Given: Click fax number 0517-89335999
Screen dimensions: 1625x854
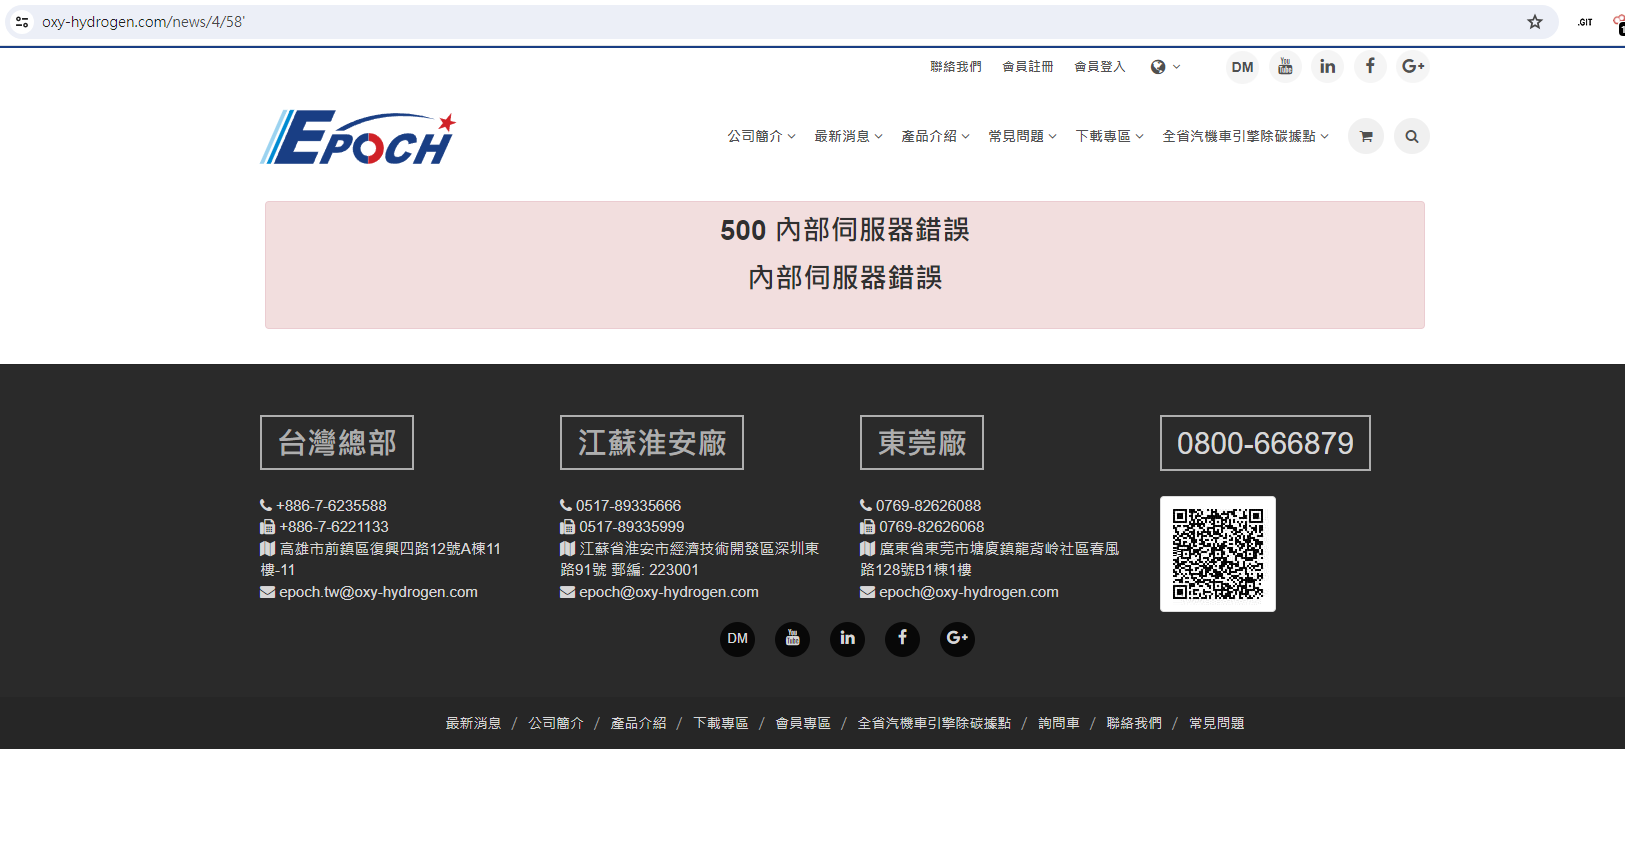Looking at the screenshot, I should tap(632, 527).
